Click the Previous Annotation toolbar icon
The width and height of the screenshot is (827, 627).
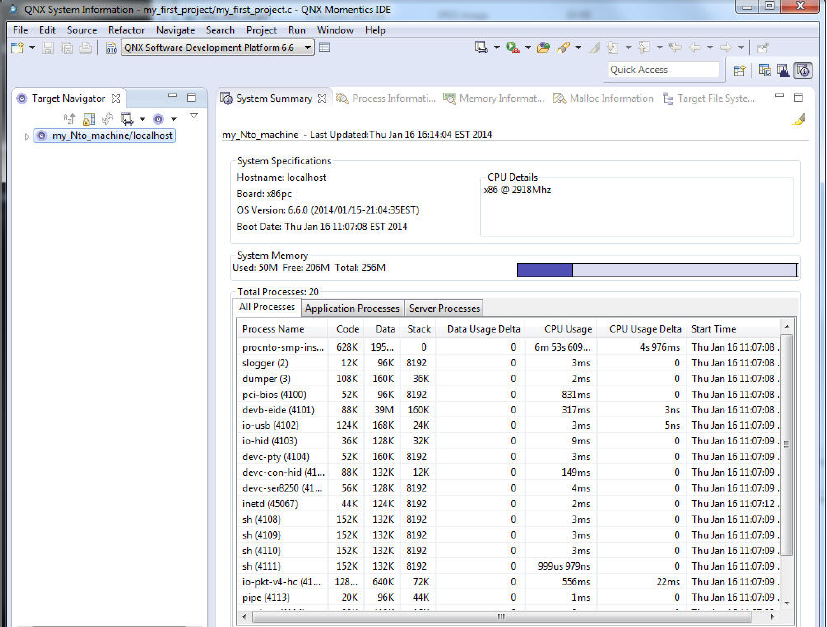(644, 48)
